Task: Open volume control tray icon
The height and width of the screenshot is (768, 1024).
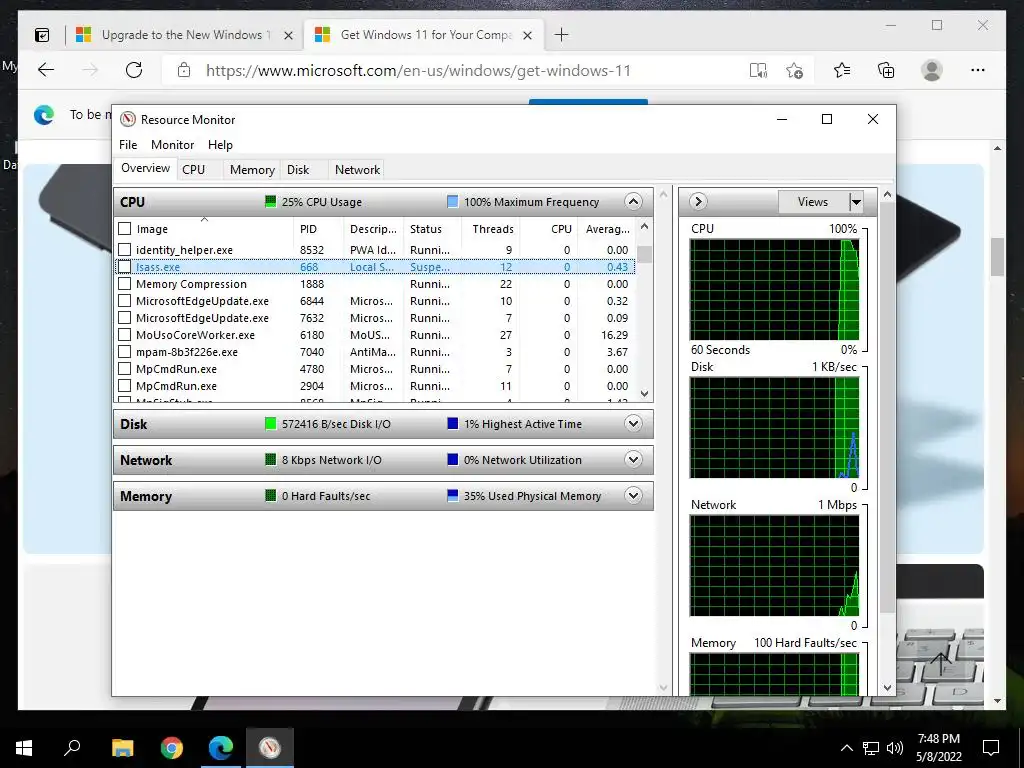Action: coord(895,748)
